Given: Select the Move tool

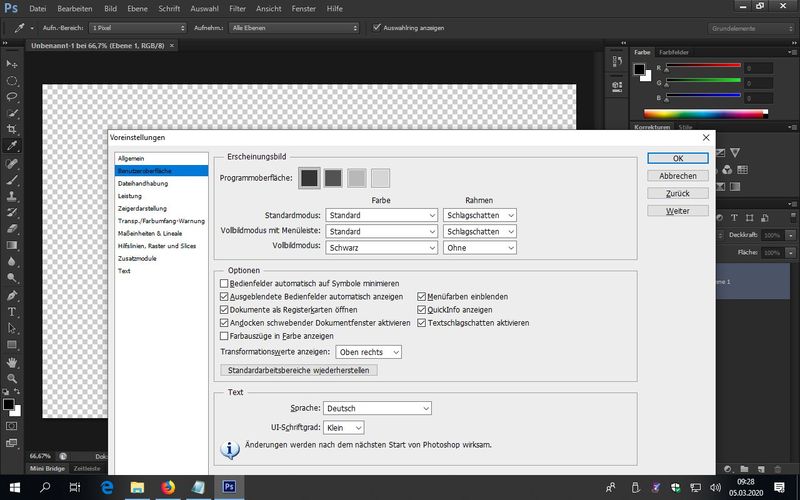Looking at the screenshot, I should (13, 62).
